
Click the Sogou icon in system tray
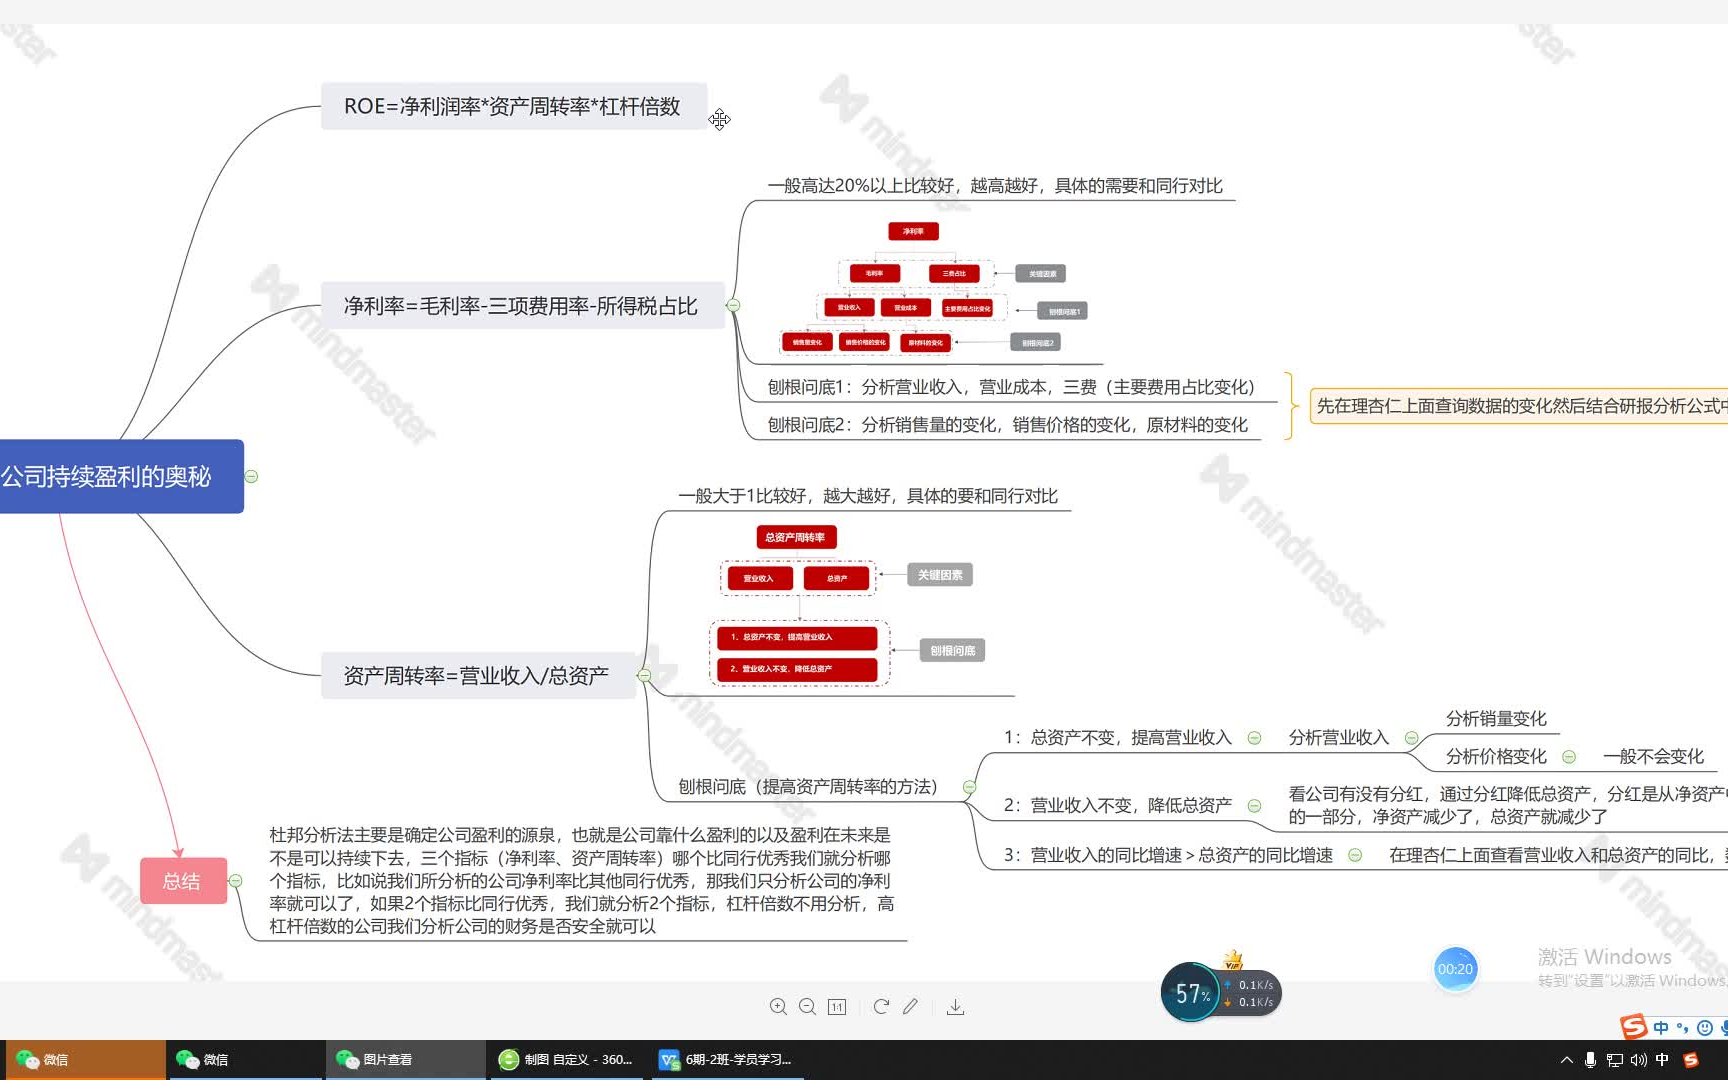pyautogui.click(x=1691, y=1060)
